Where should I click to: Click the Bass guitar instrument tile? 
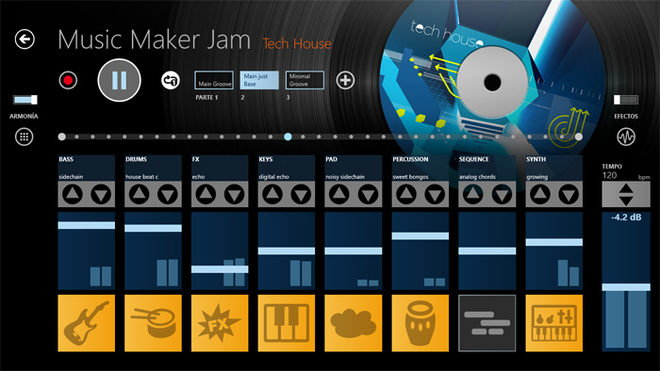[86, 323]
